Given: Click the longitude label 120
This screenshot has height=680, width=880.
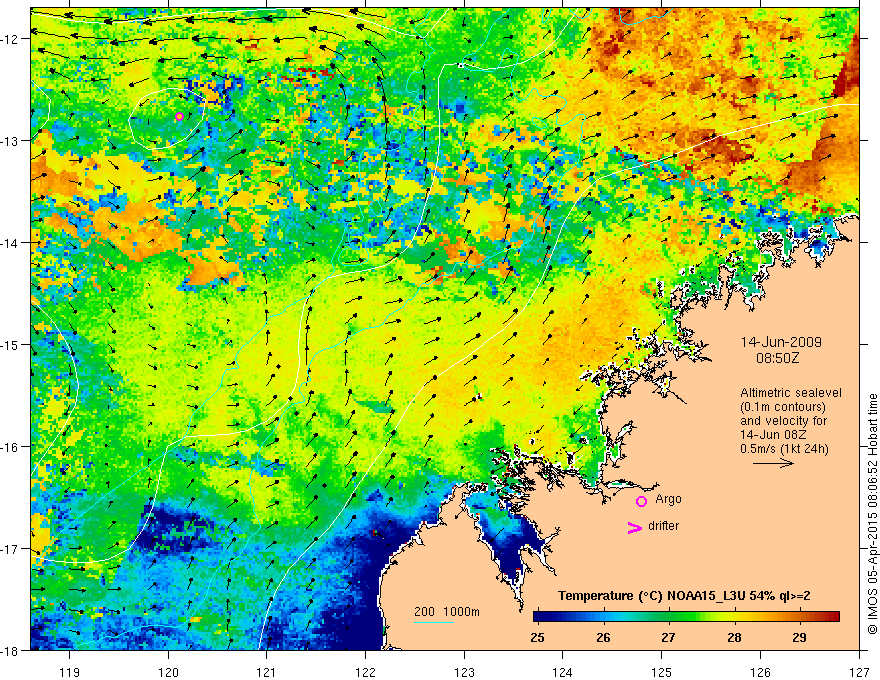Looking at the screenshot, I should (168, 672).
